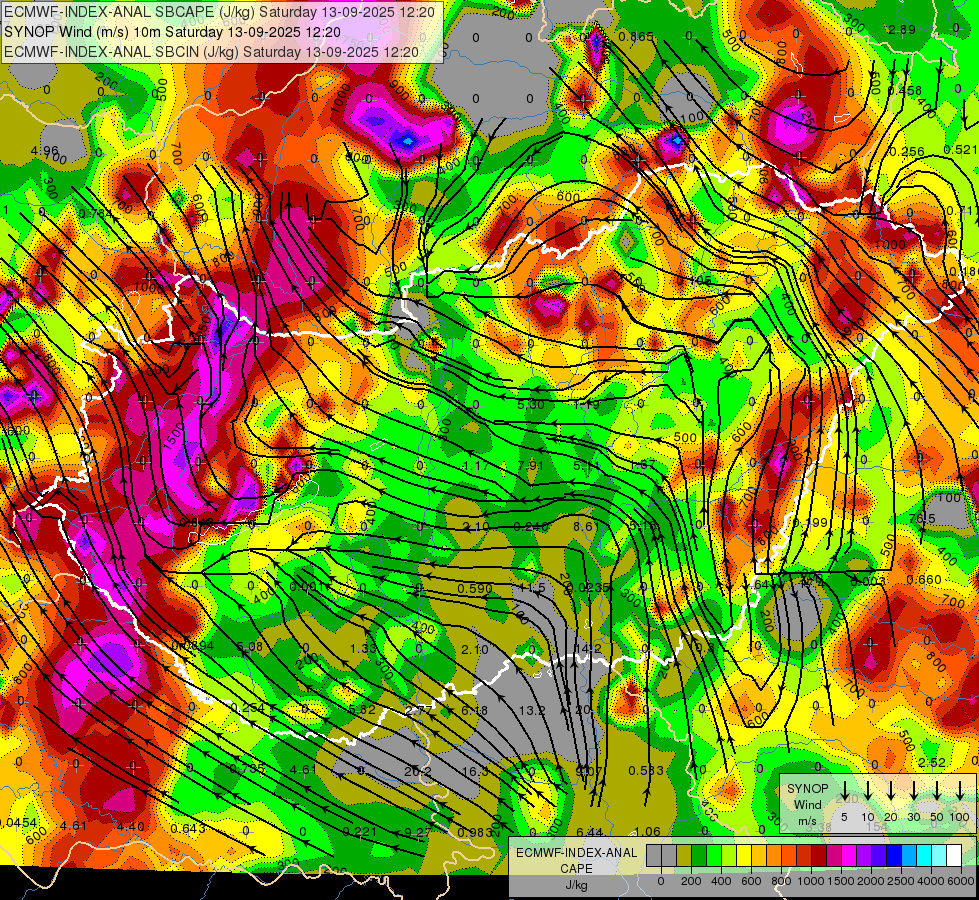Select the dark red swatch right of 1000

pos(819,856)
